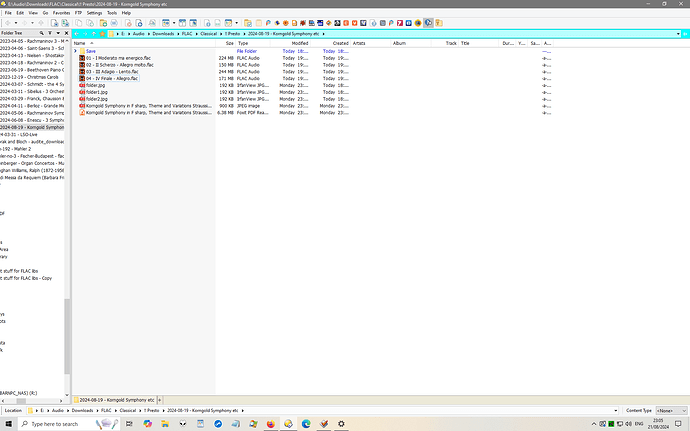Click the taskbar search box

pyautogui.click(x=69, y=424)
